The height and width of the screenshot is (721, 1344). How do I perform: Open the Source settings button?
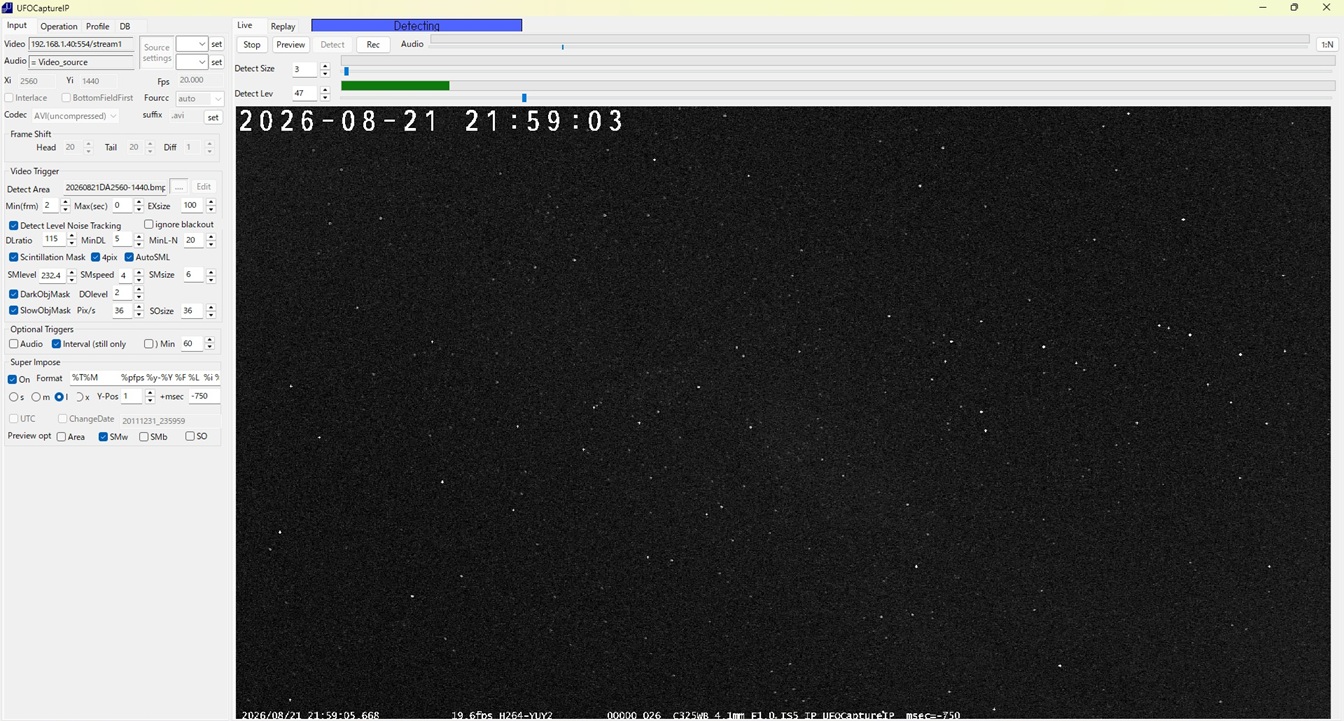pos(157,53)
